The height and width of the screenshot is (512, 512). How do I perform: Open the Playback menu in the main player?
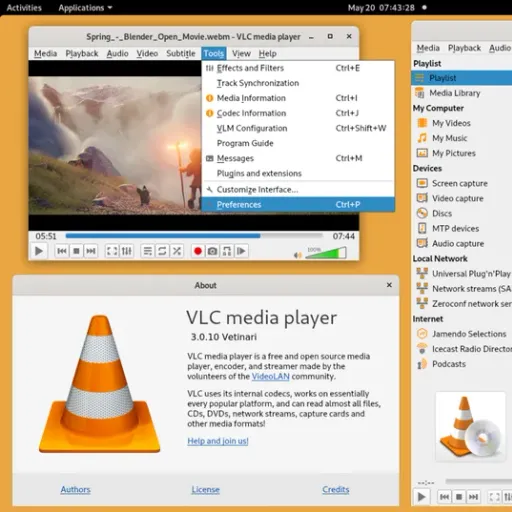point(82,53)
